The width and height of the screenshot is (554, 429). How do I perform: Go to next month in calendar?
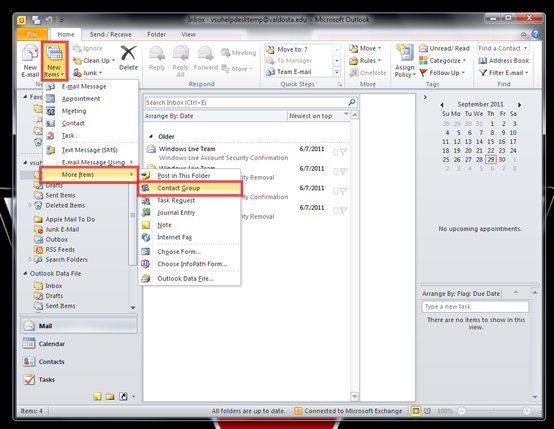[x=519, y=105]
